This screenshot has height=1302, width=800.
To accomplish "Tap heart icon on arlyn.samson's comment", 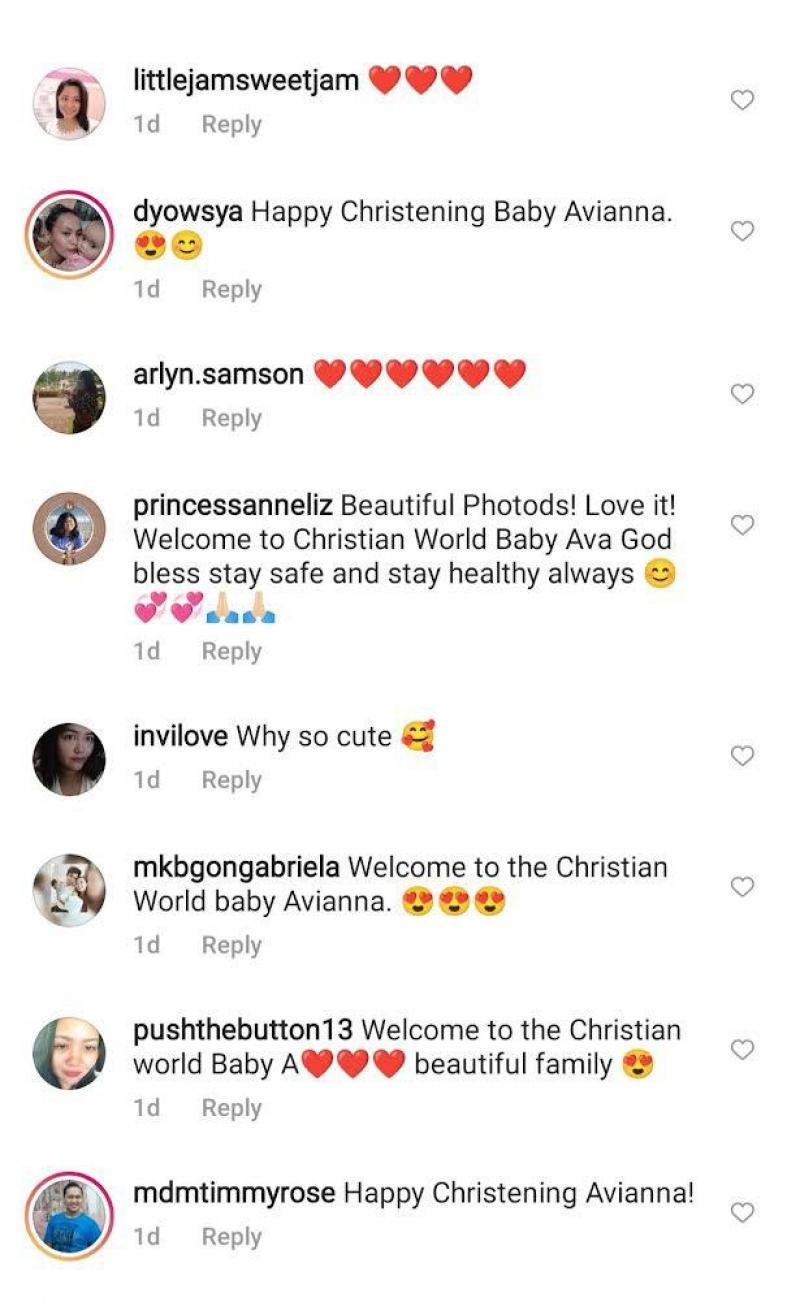I will pyautogui.click(x=742, y=394).
